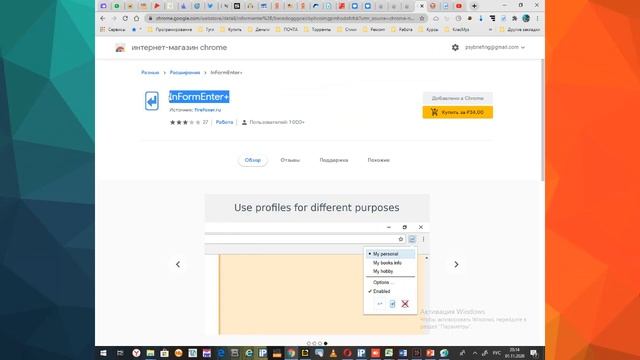Open the Chrome profile avatar

(526, 18)
